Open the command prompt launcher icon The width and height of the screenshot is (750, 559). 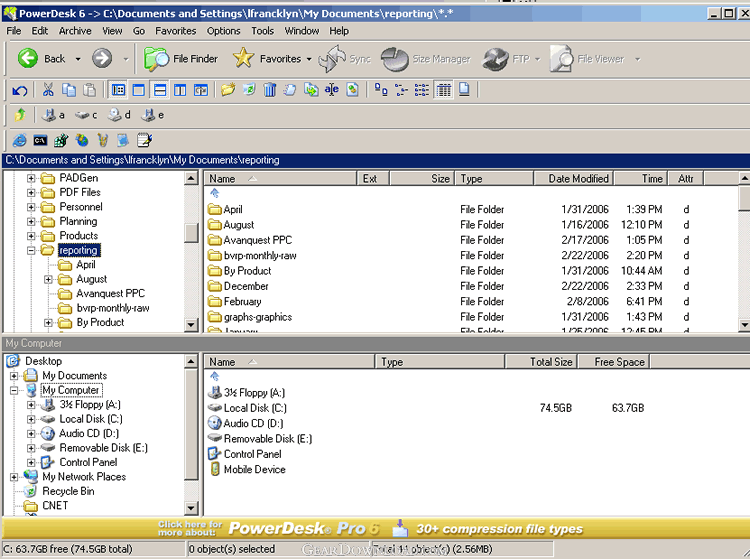(40, 140)
